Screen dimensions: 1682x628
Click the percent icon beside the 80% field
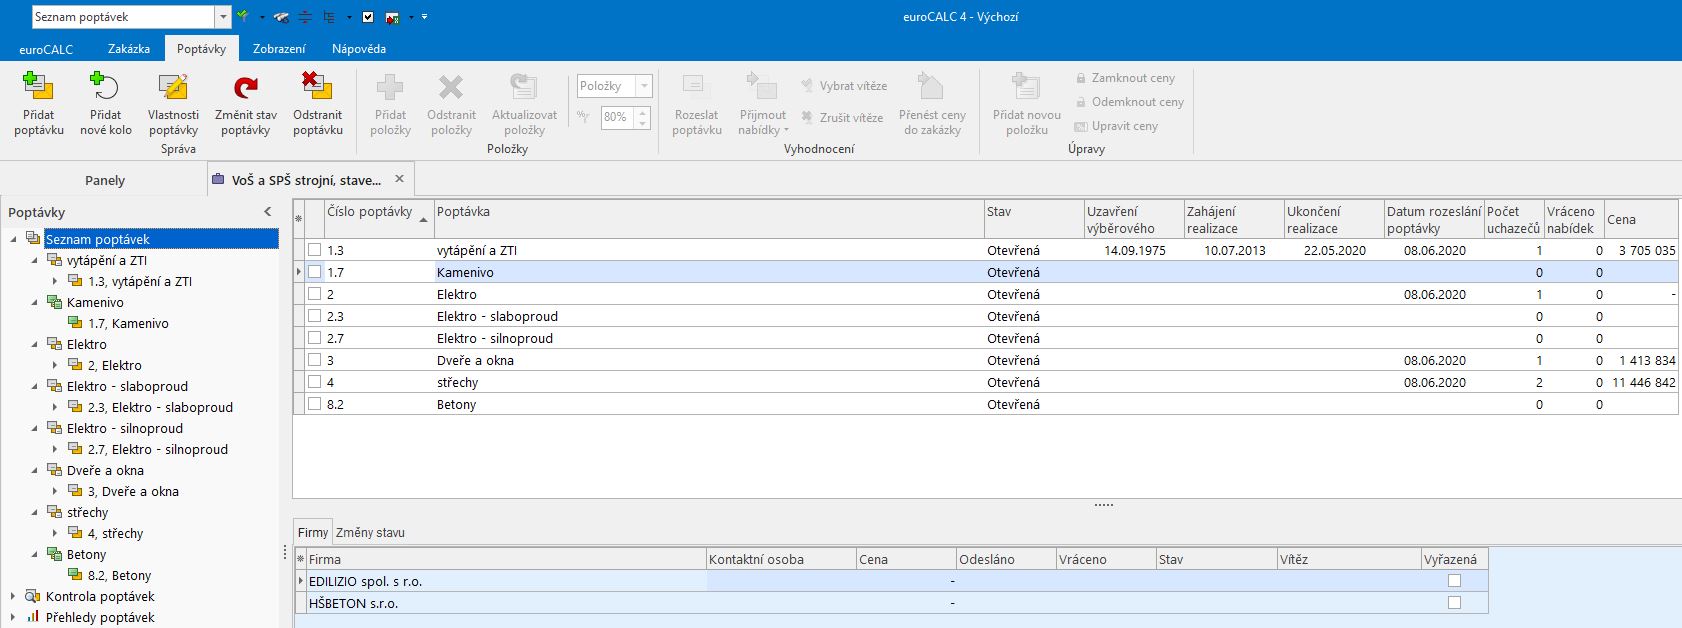[x=584, y=117]
